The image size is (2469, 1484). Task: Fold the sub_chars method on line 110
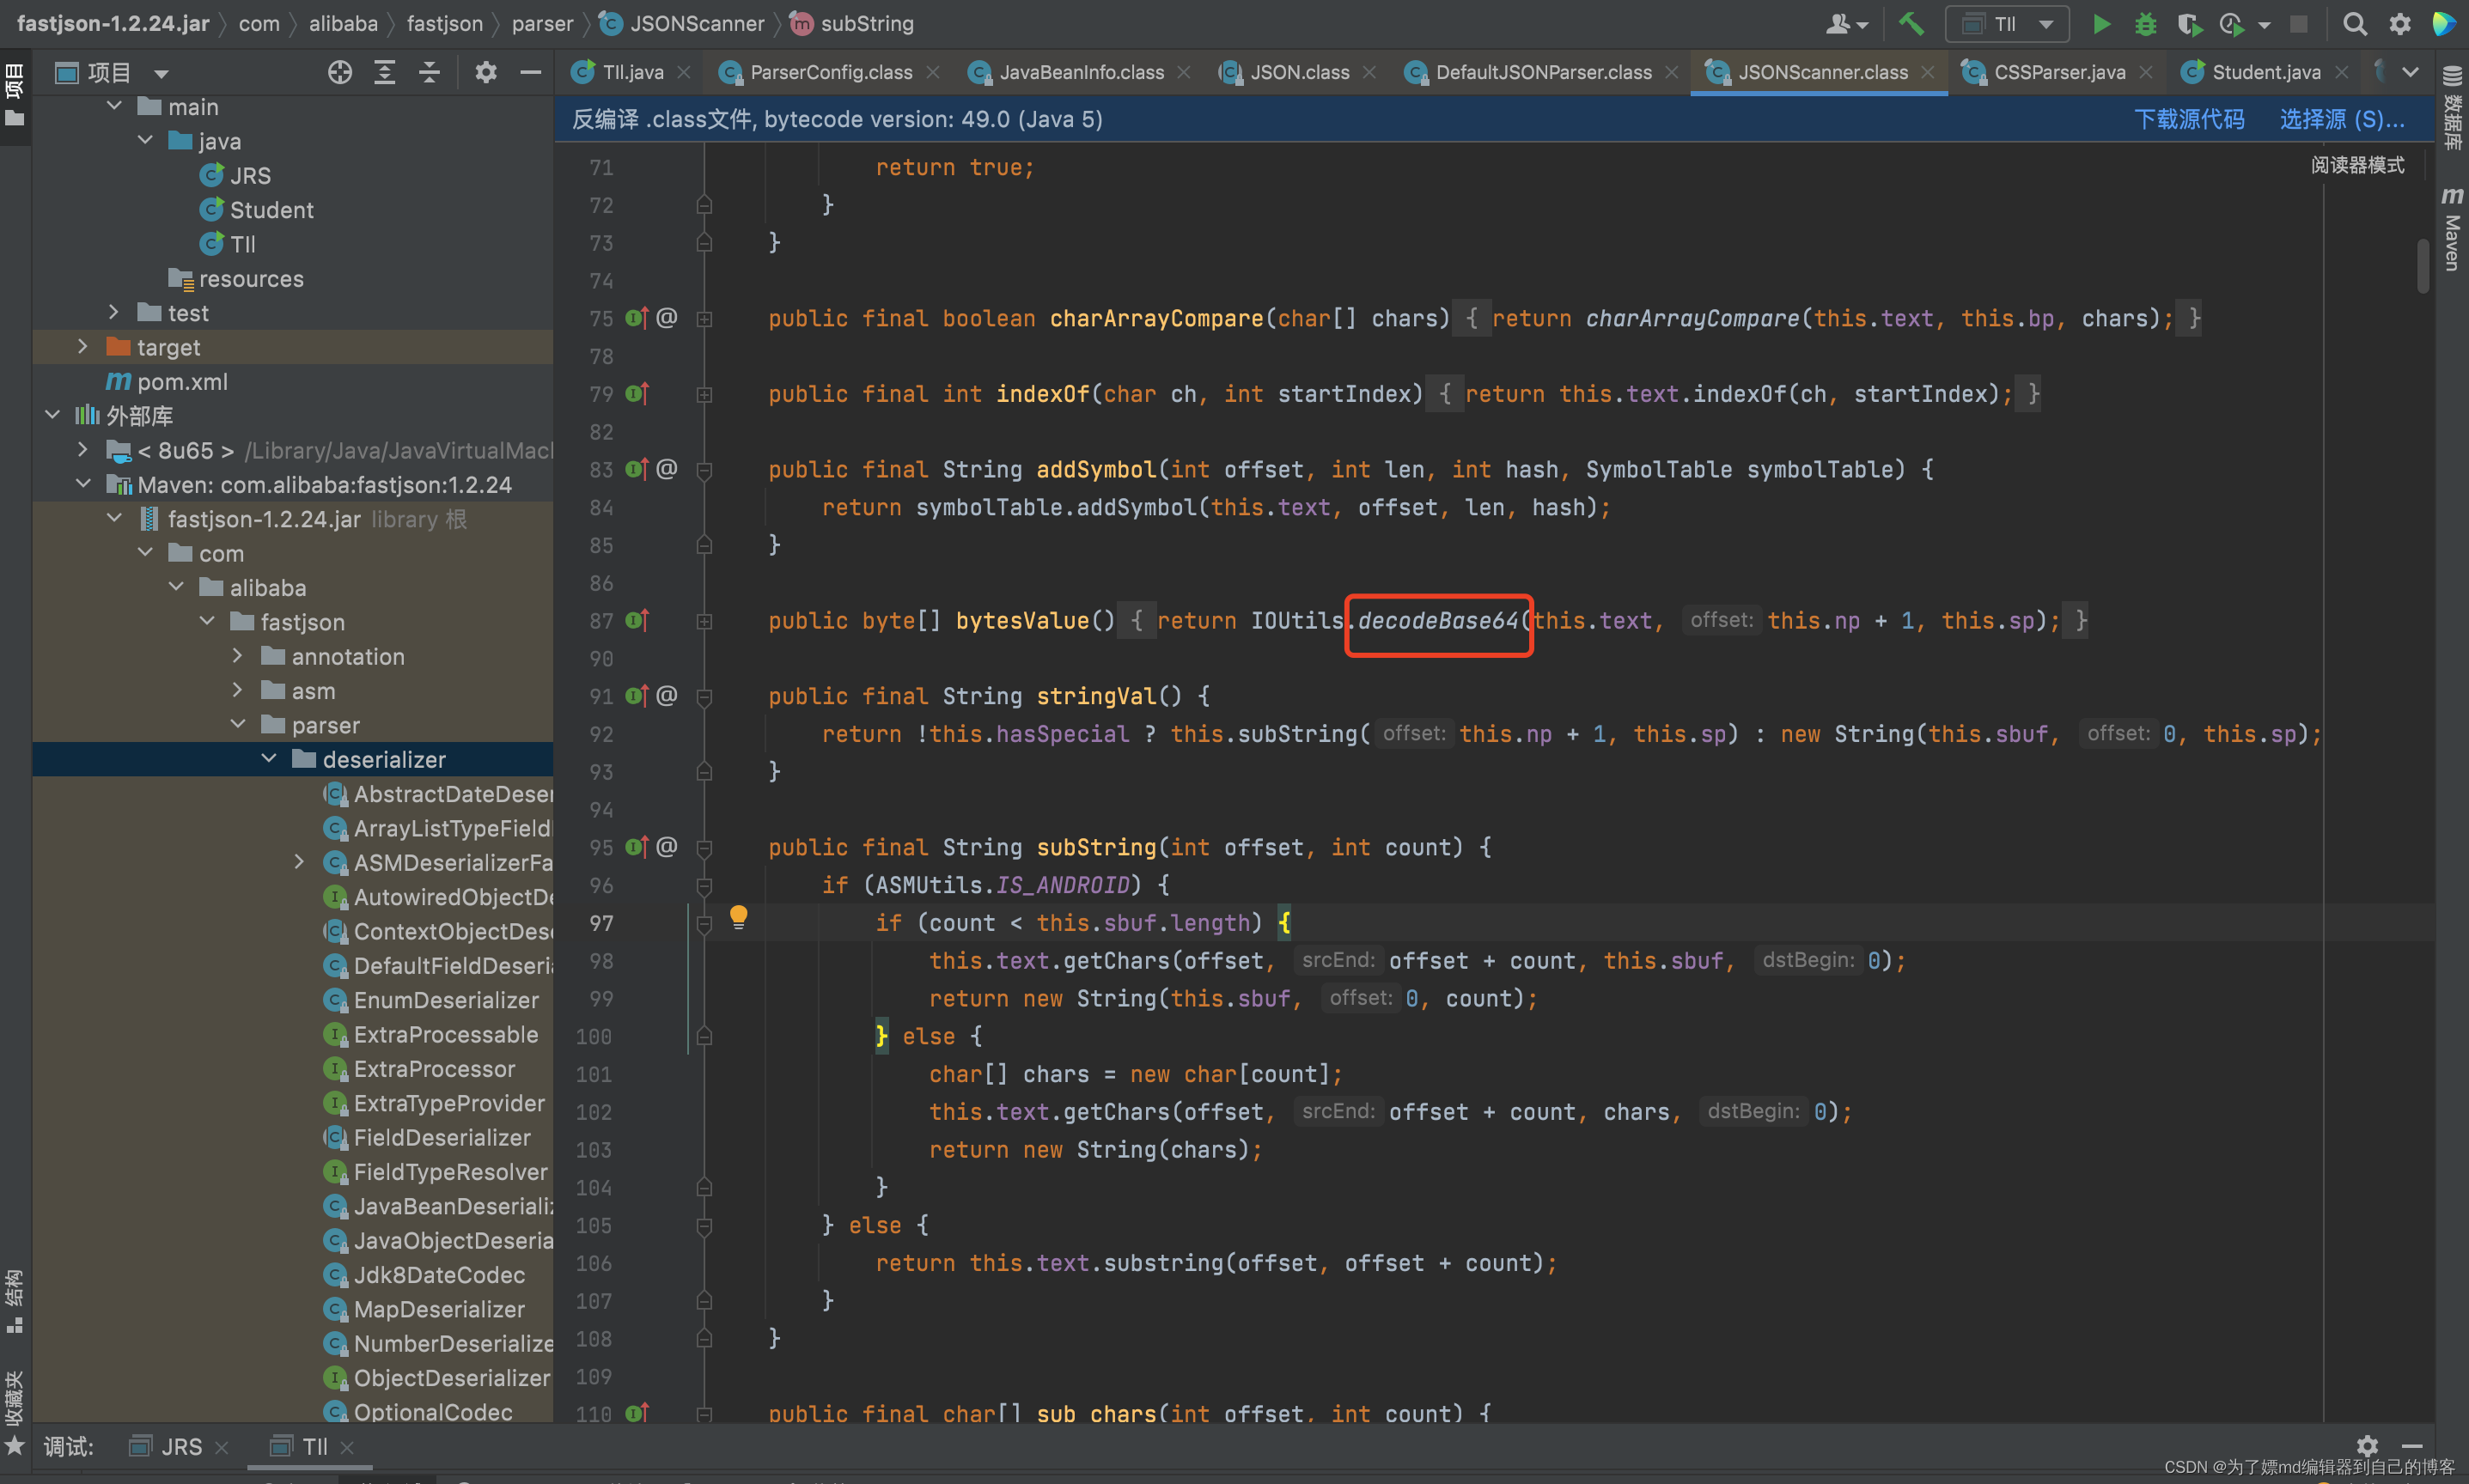704,1413
